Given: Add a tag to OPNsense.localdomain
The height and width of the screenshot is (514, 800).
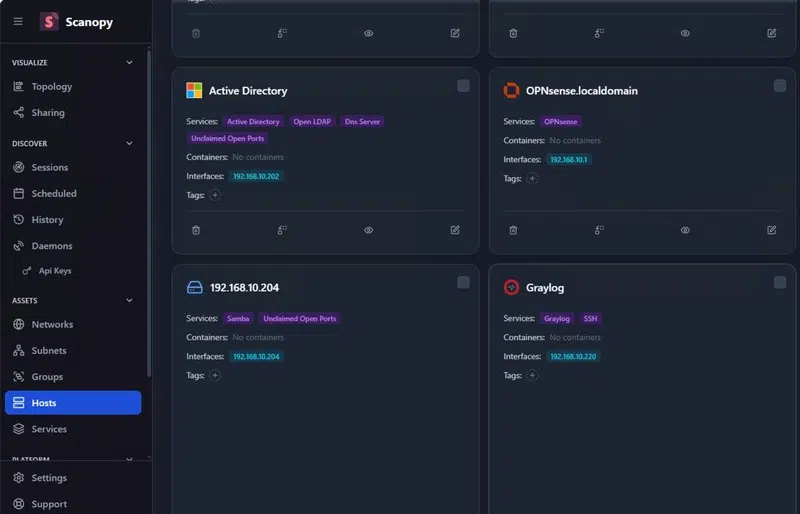Looking at the screenshot, I should tap(532, 178).
